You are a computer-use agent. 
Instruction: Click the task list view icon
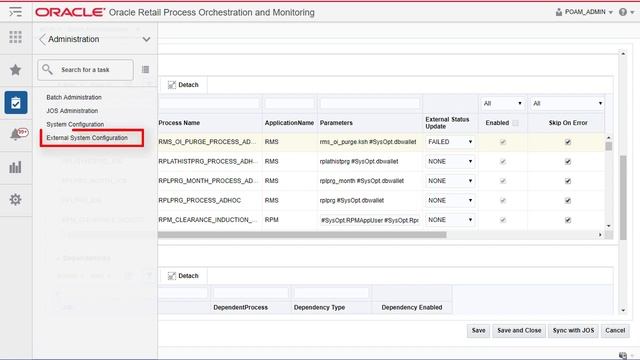145,70
